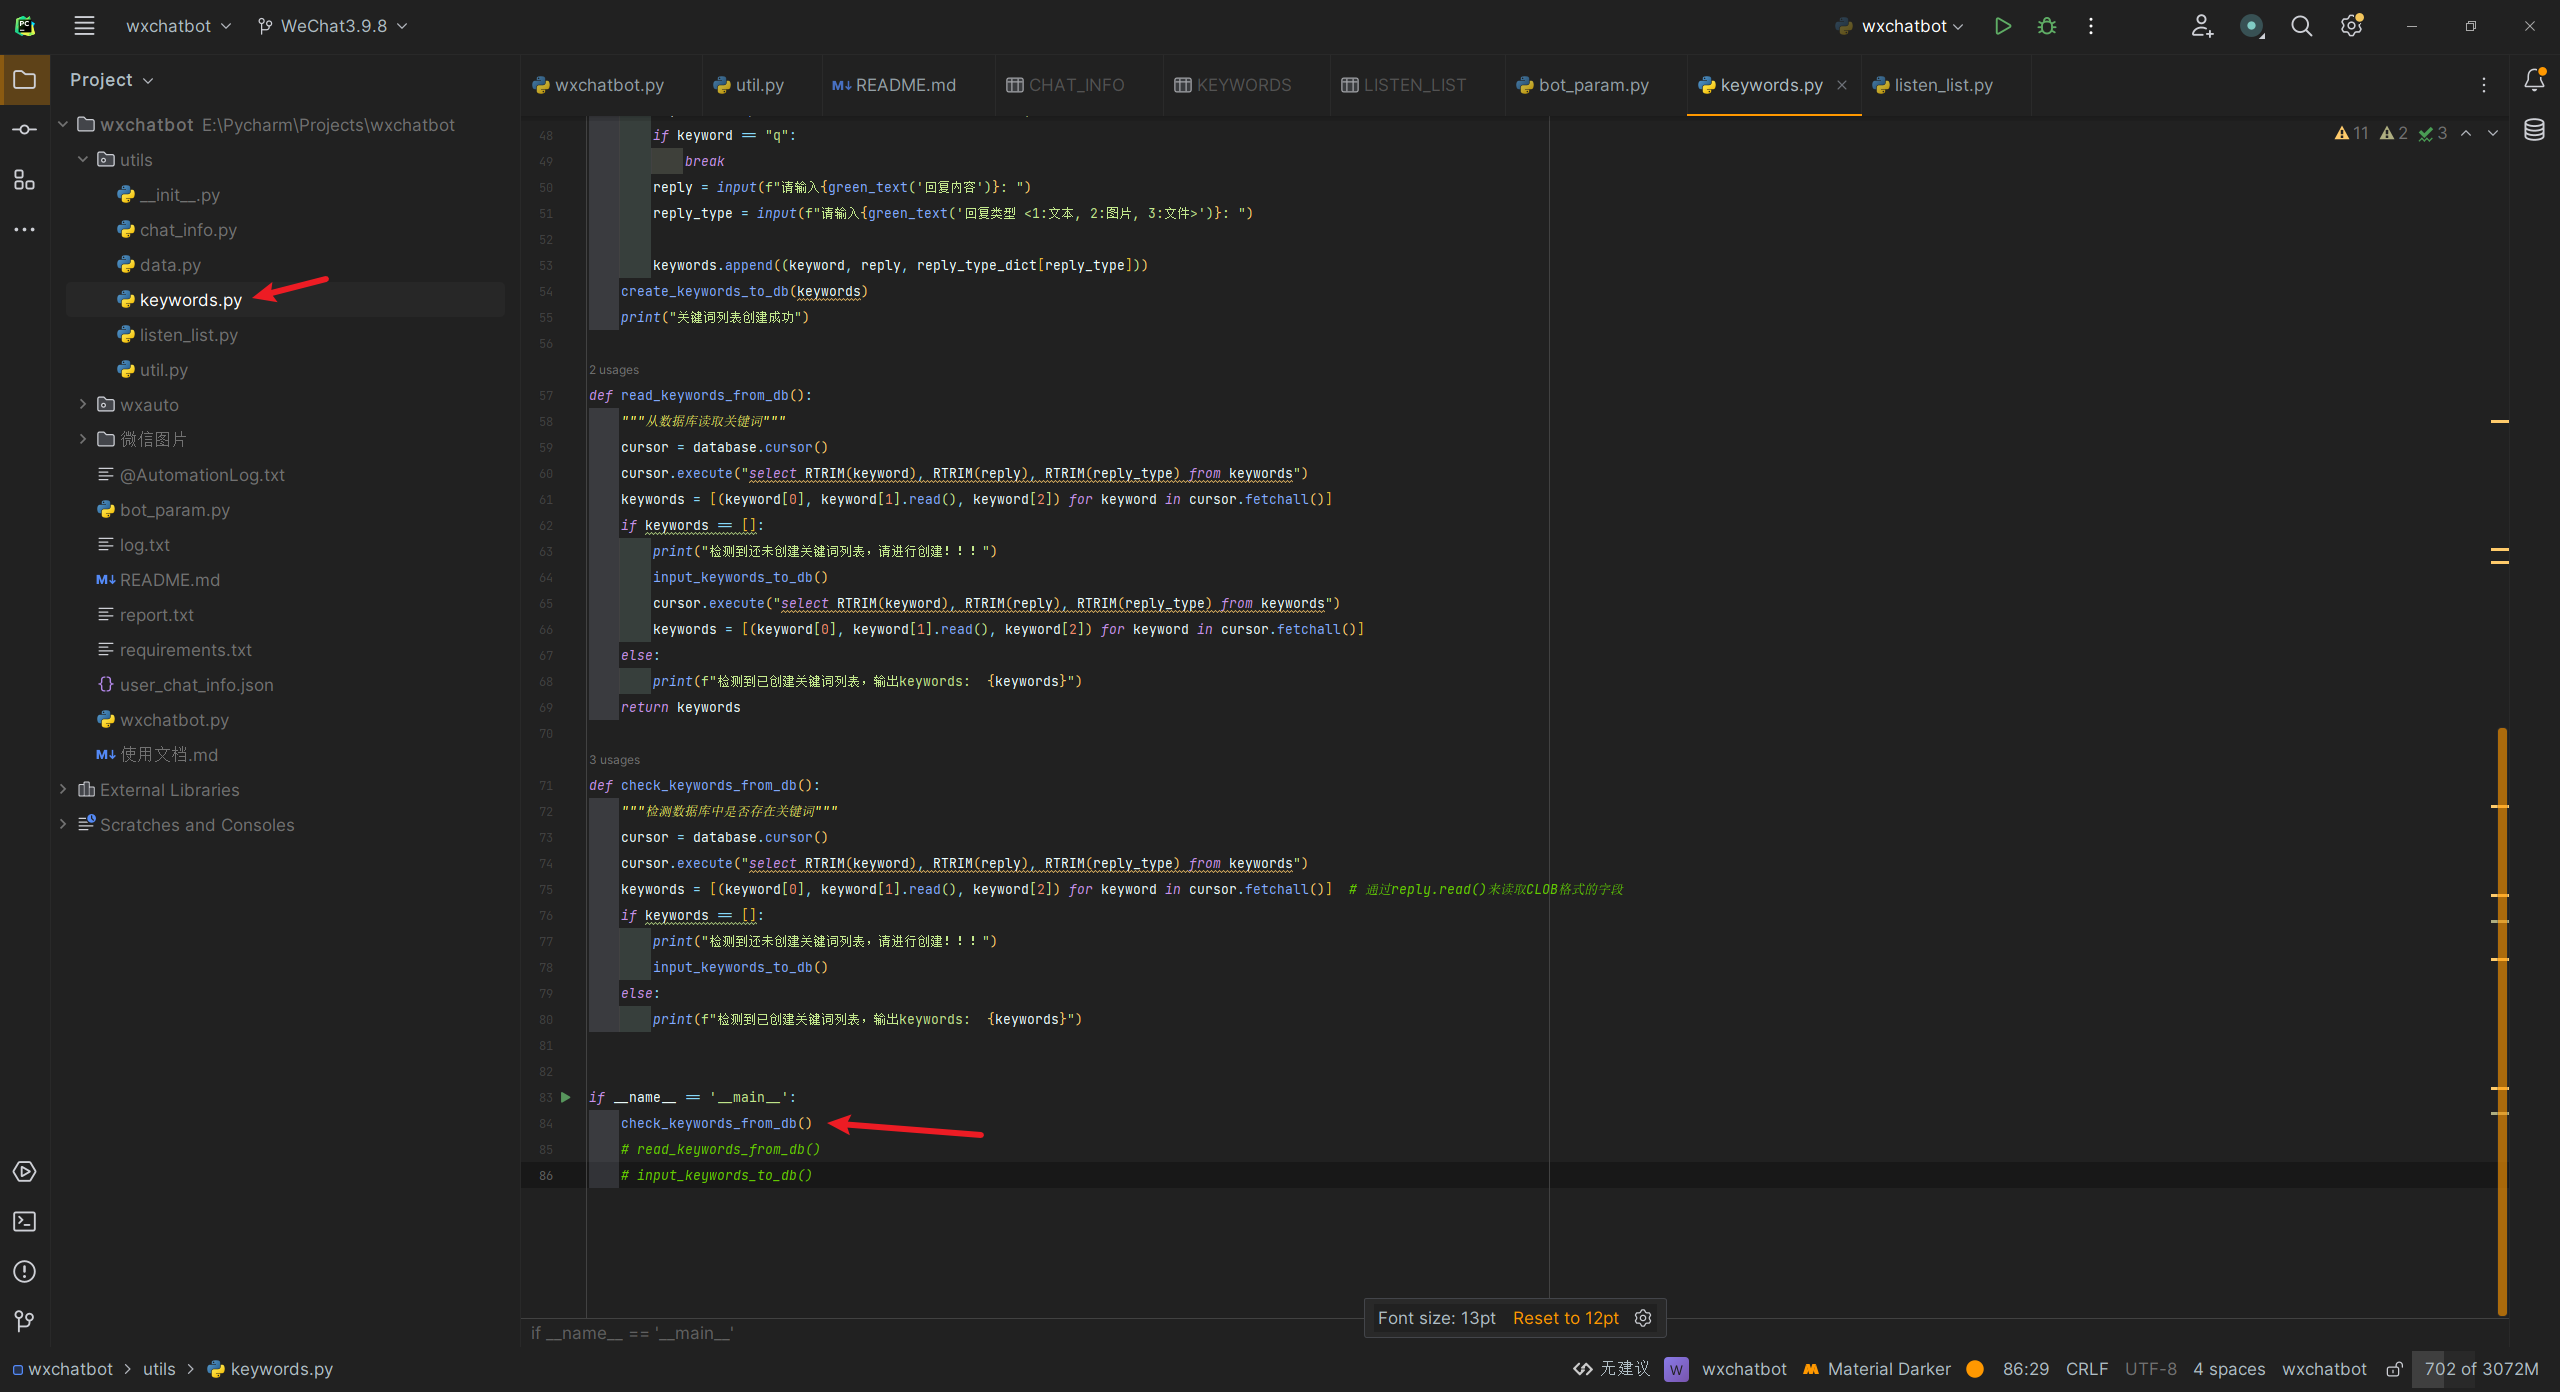The width and height of the screenshot is (2560, 1392).
Task: Click Material Darker theme in status bar
Action: [1877, 1369]
